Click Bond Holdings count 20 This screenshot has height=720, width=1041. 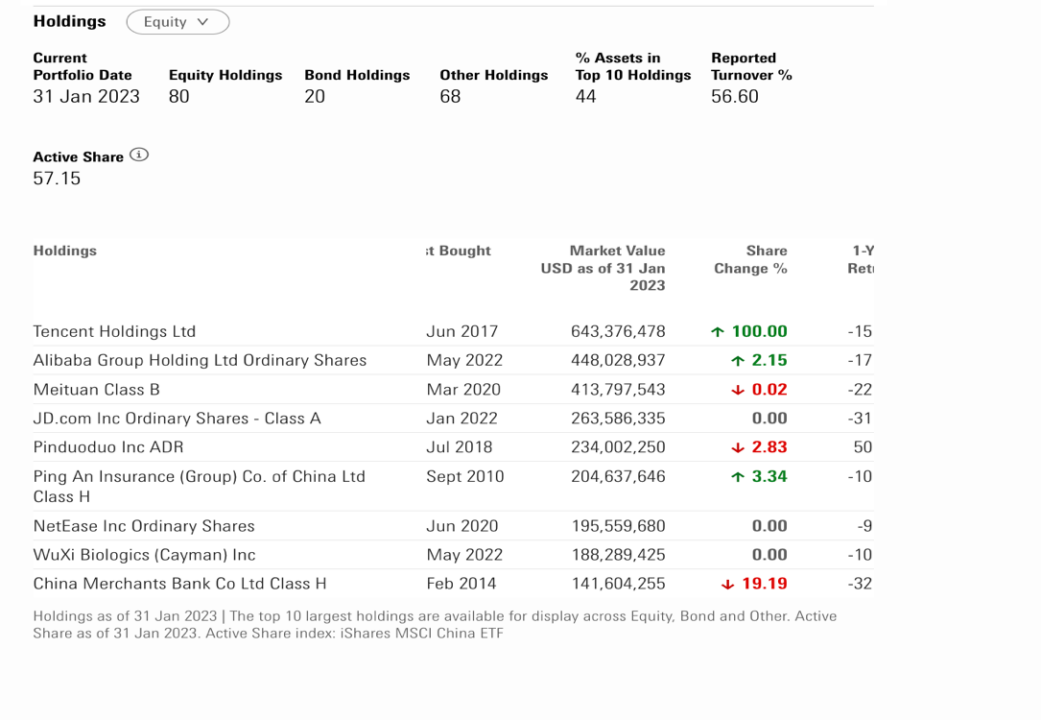315,96
